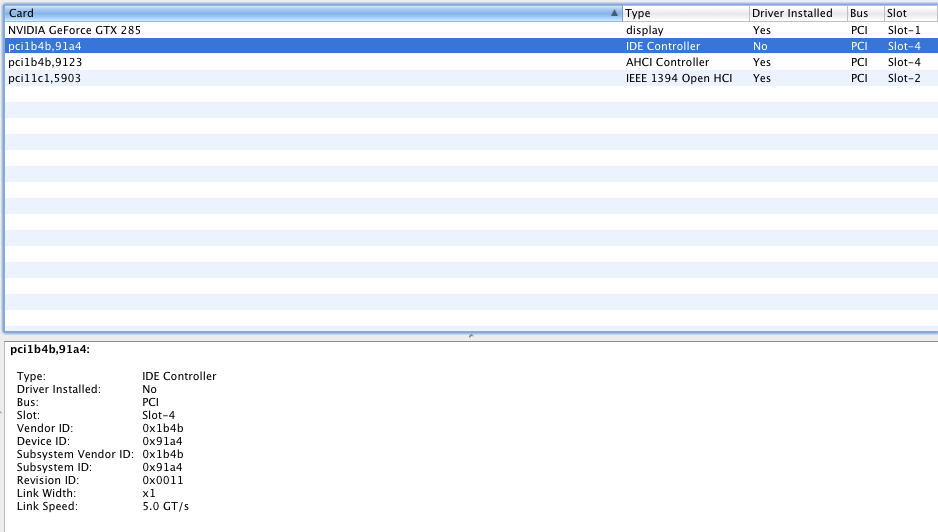Click the 'IDE Controller' type cell in table
Image resolution: width=938 pixels, height=532 pixels.
tap(663, 46)
